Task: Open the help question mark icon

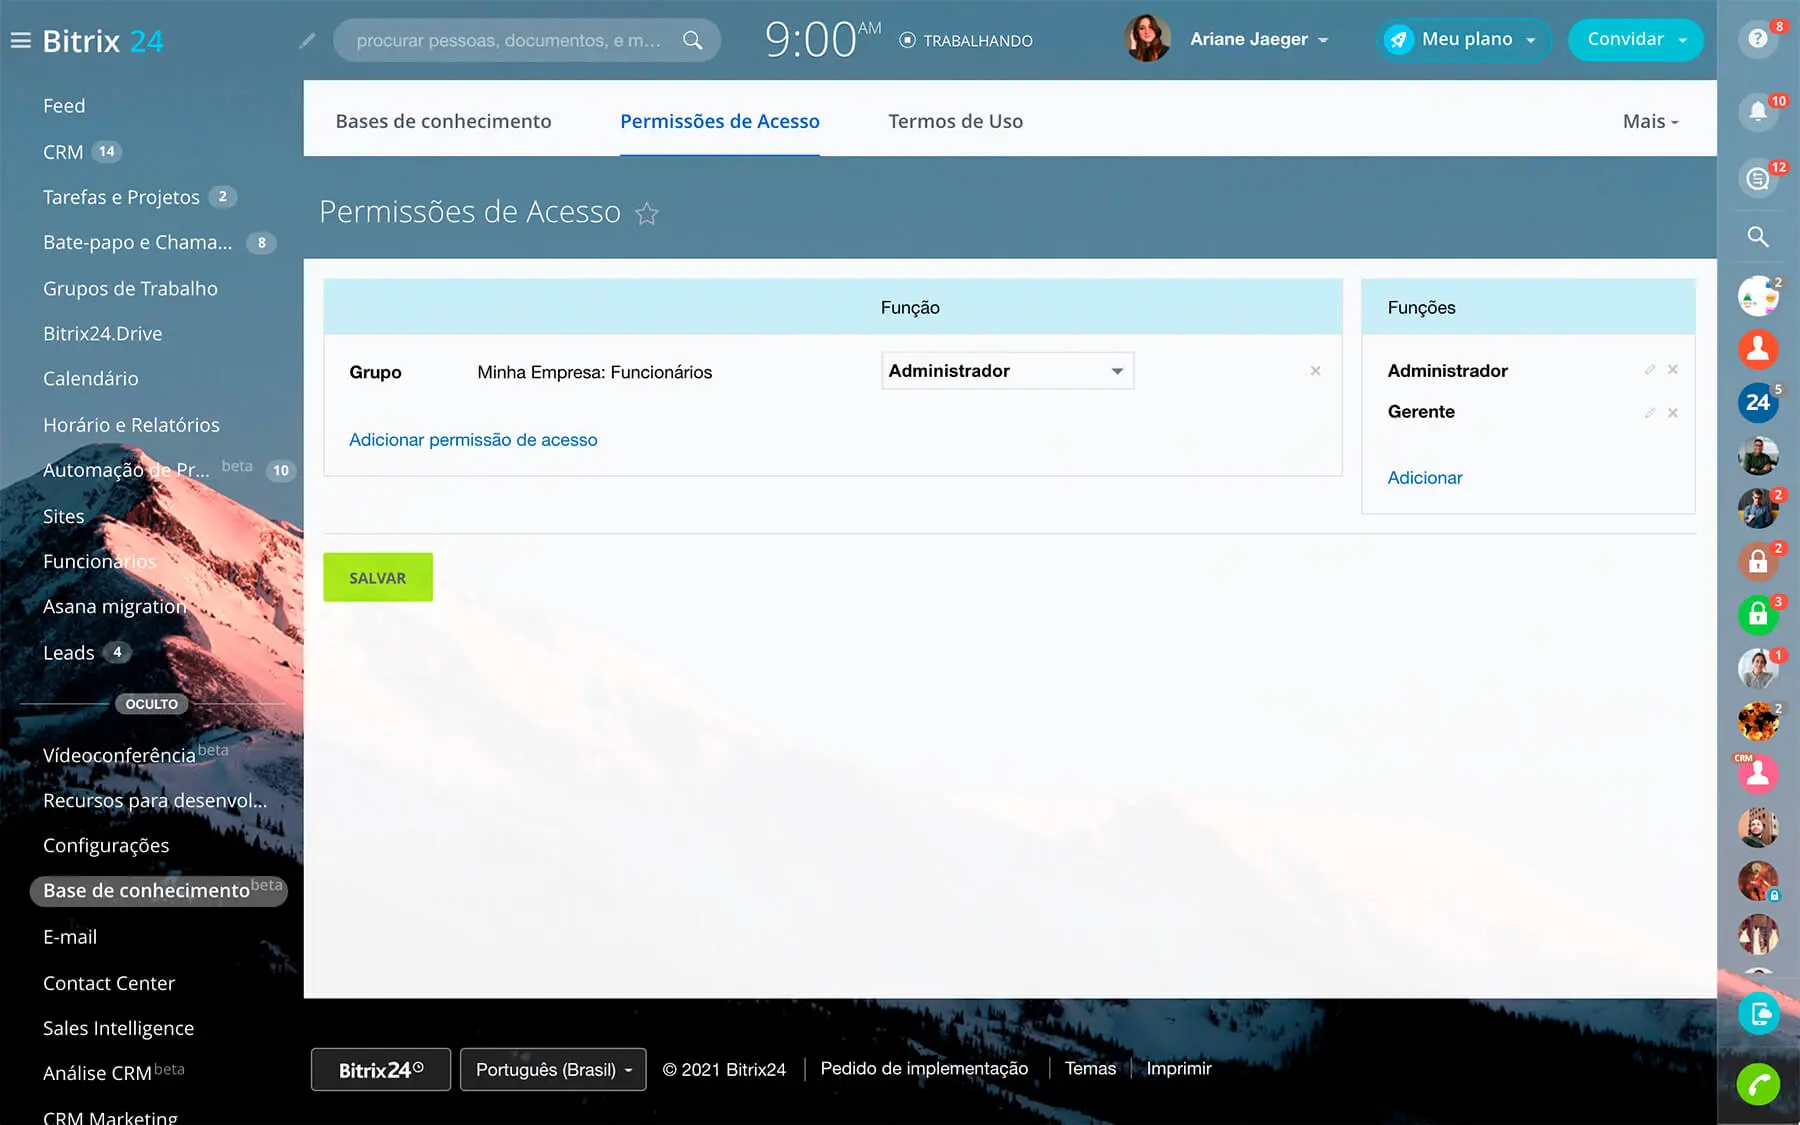Action: point(1757,39)
